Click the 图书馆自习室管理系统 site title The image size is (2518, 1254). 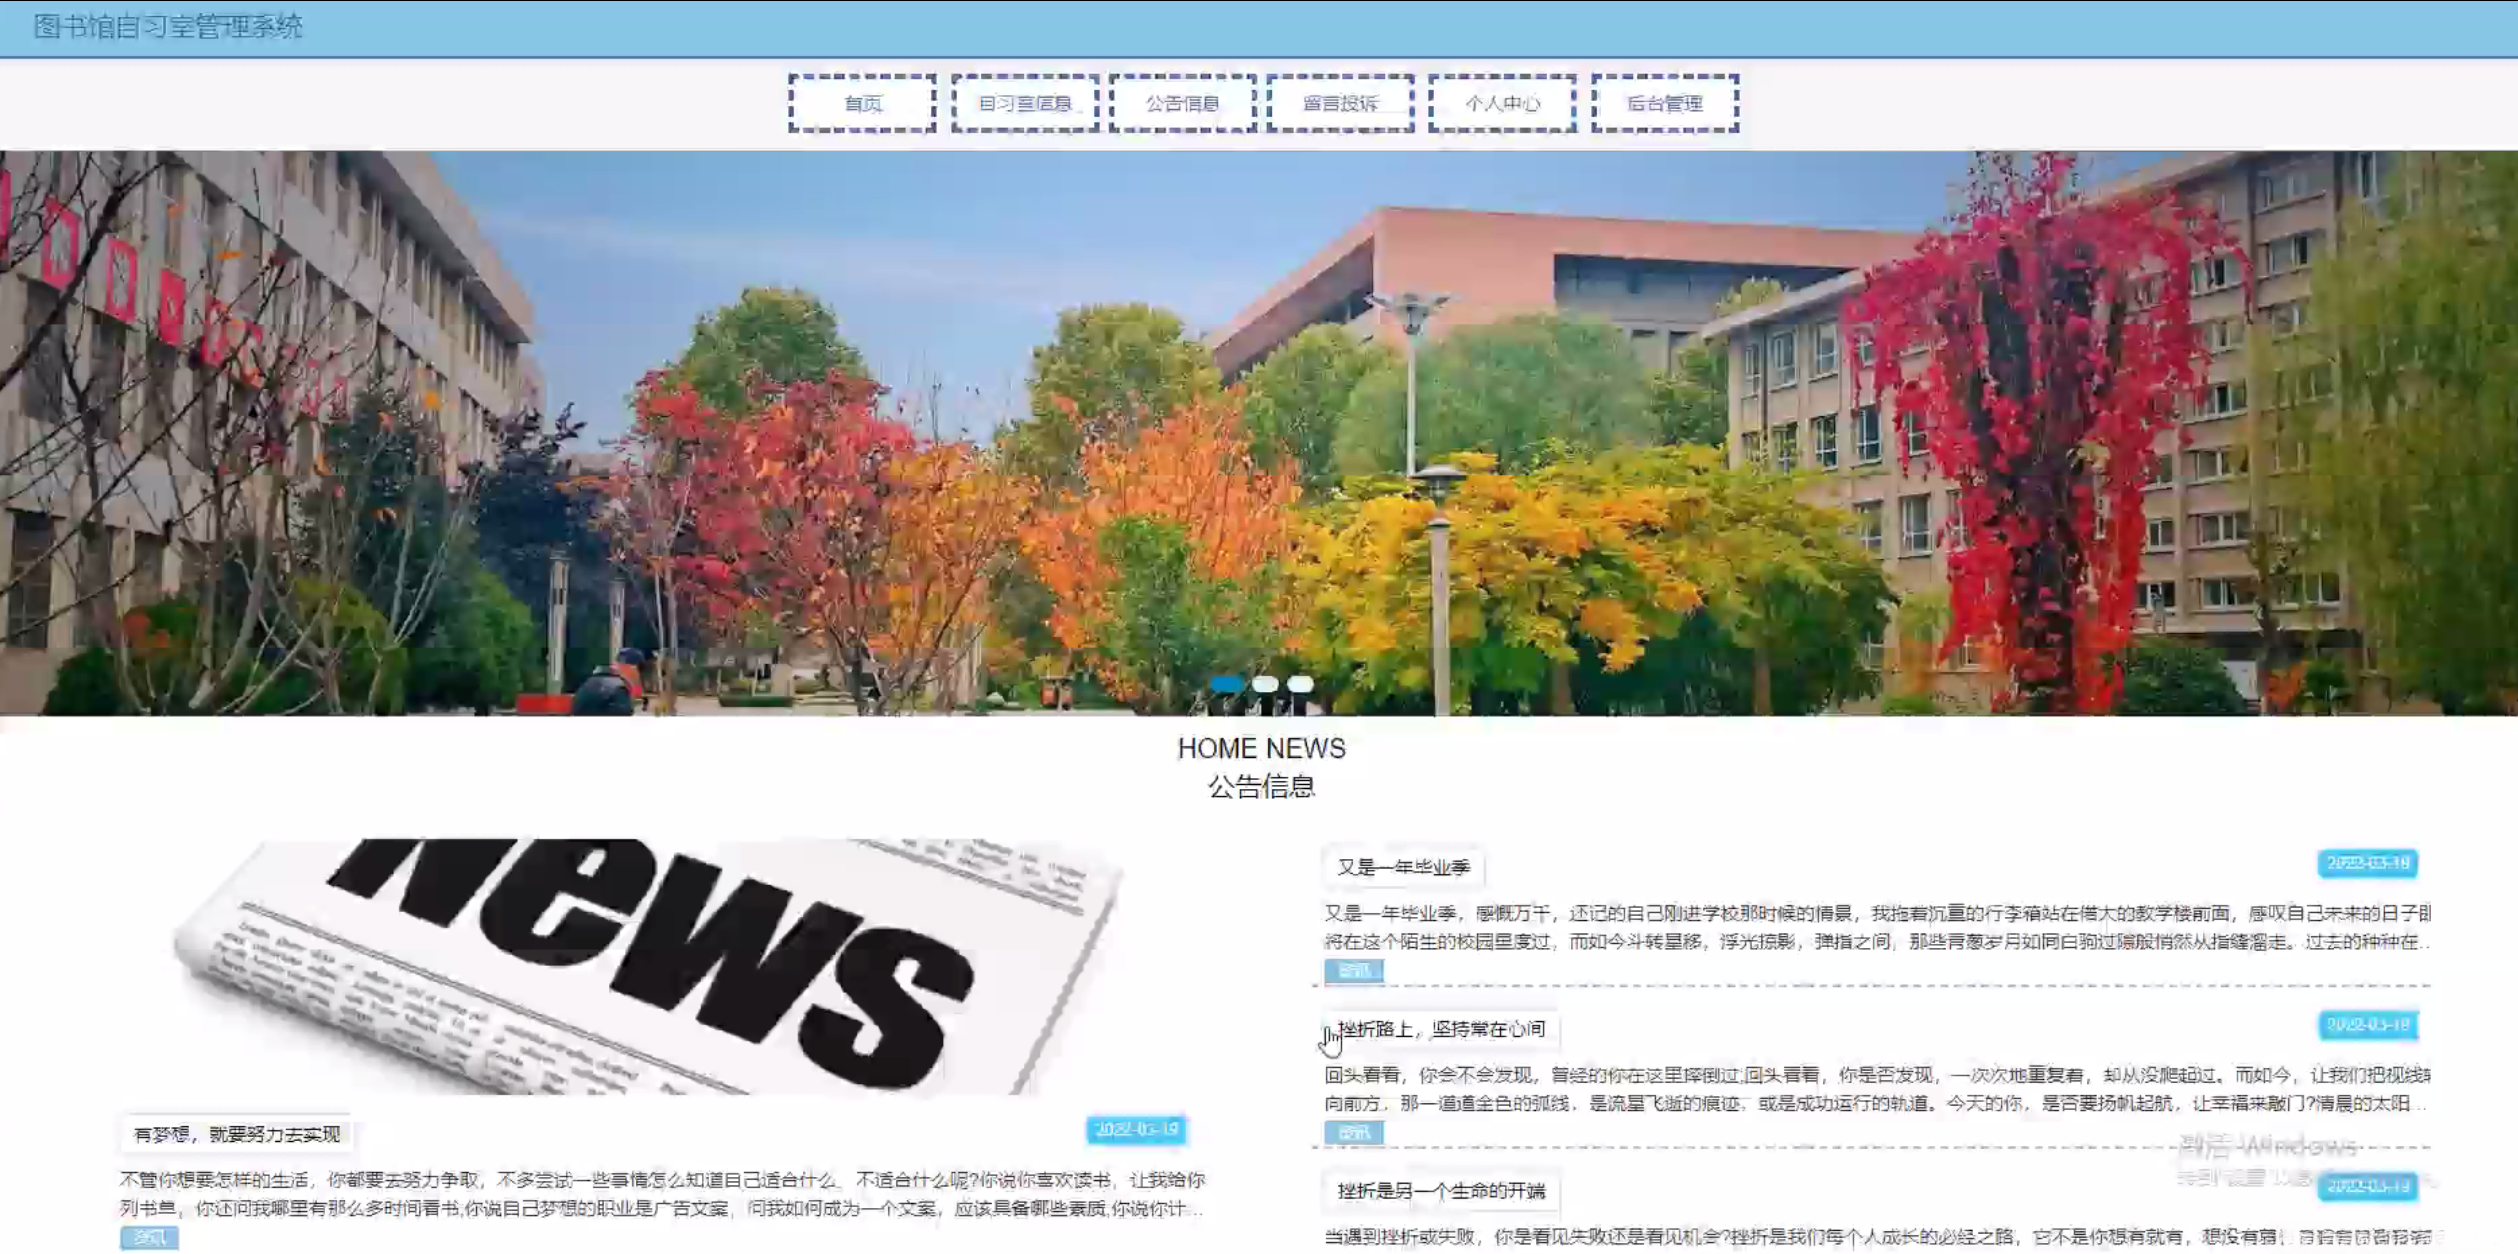[168, 27]
